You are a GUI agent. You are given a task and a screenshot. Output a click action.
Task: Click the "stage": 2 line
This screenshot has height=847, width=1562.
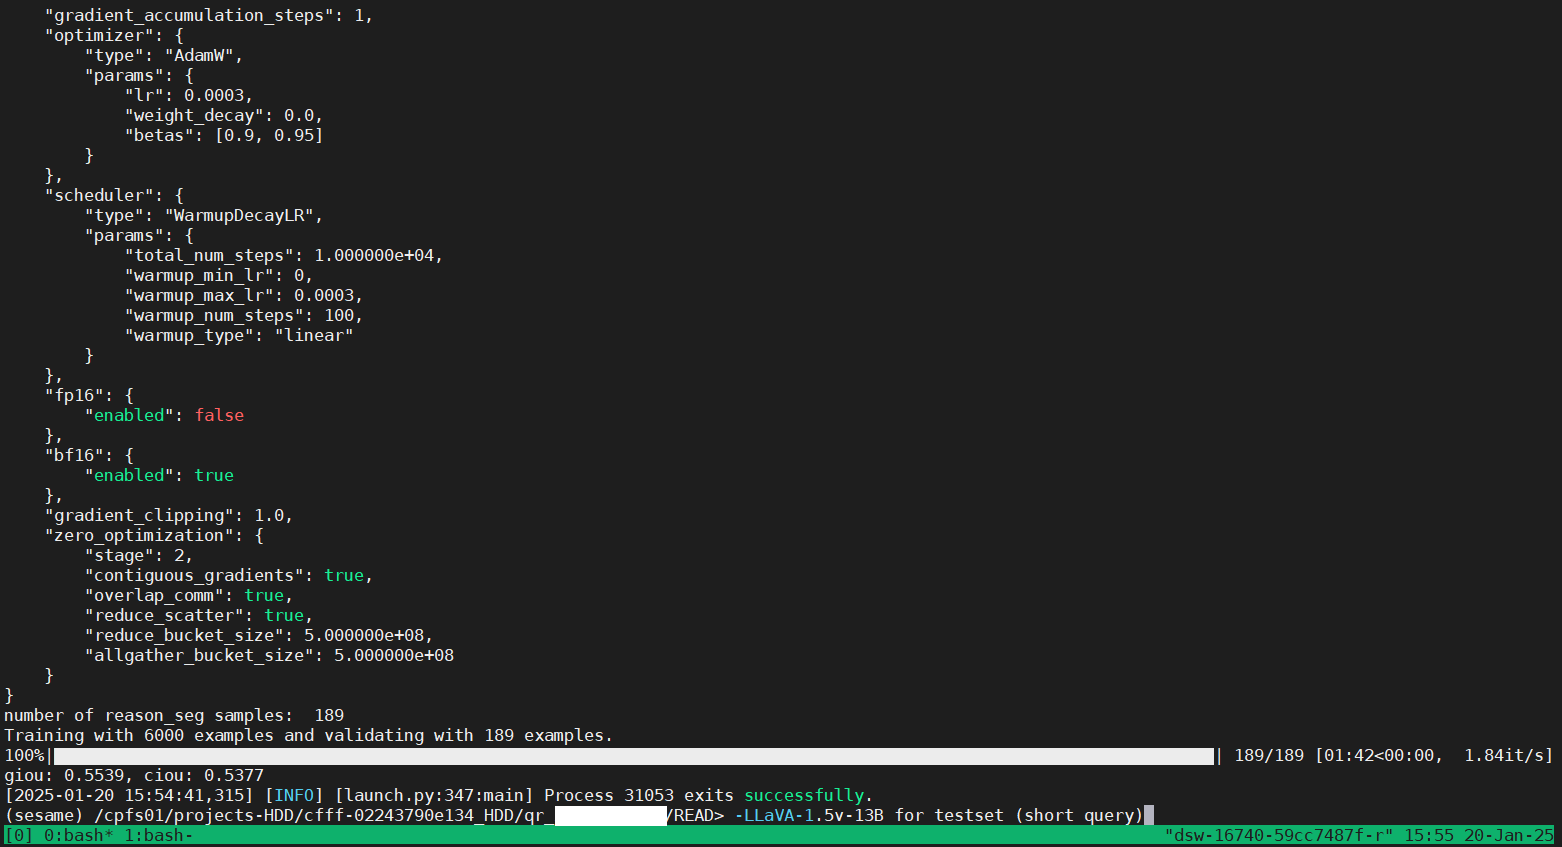139,555
